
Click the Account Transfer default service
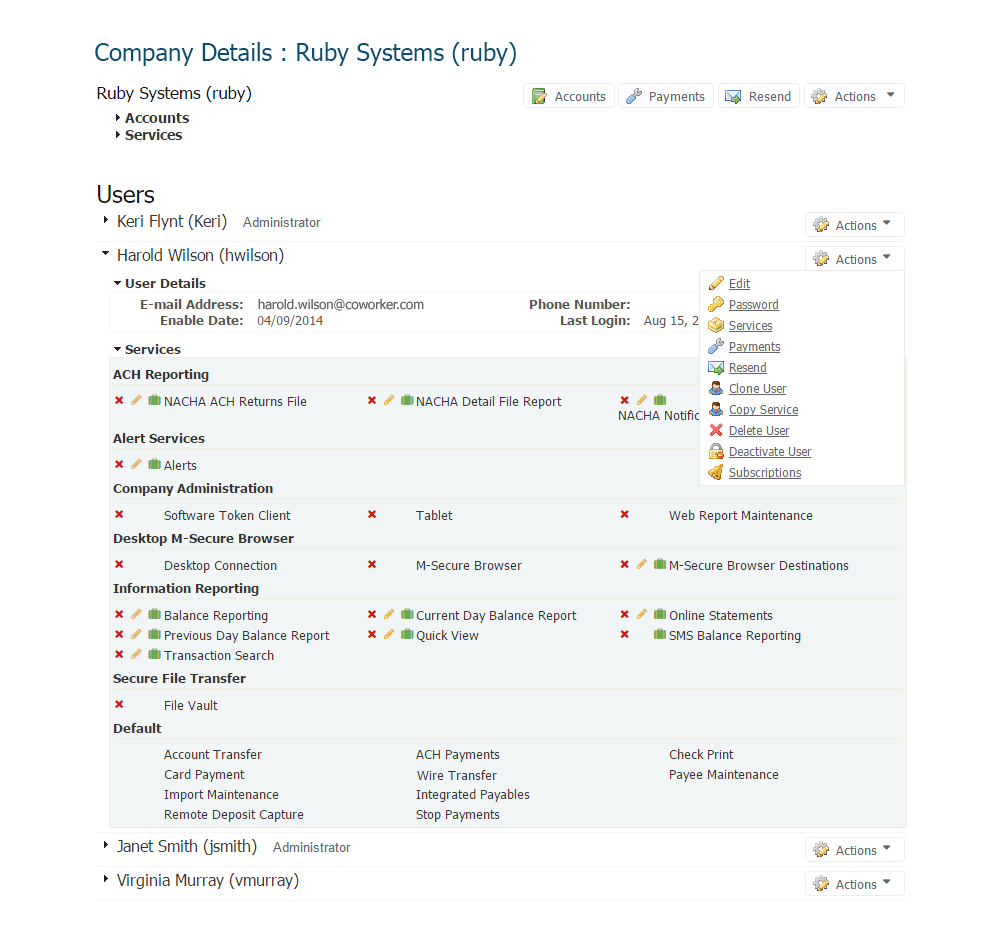212,755
